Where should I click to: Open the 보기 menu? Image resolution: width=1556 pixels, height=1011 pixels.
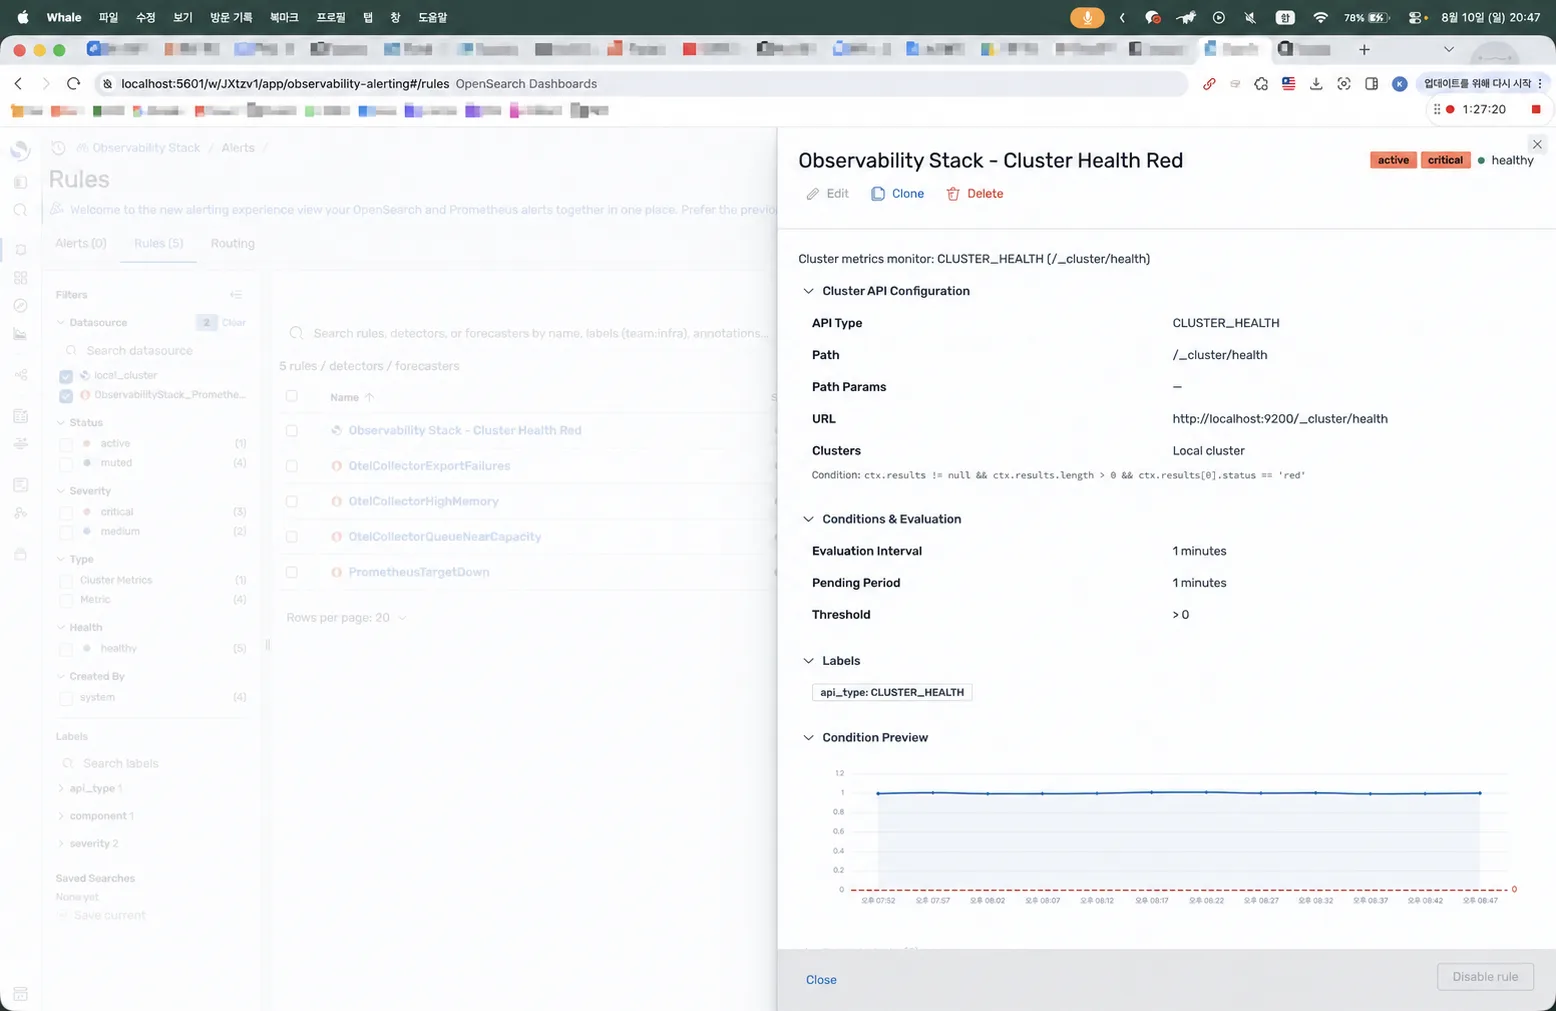pos(182,17)
